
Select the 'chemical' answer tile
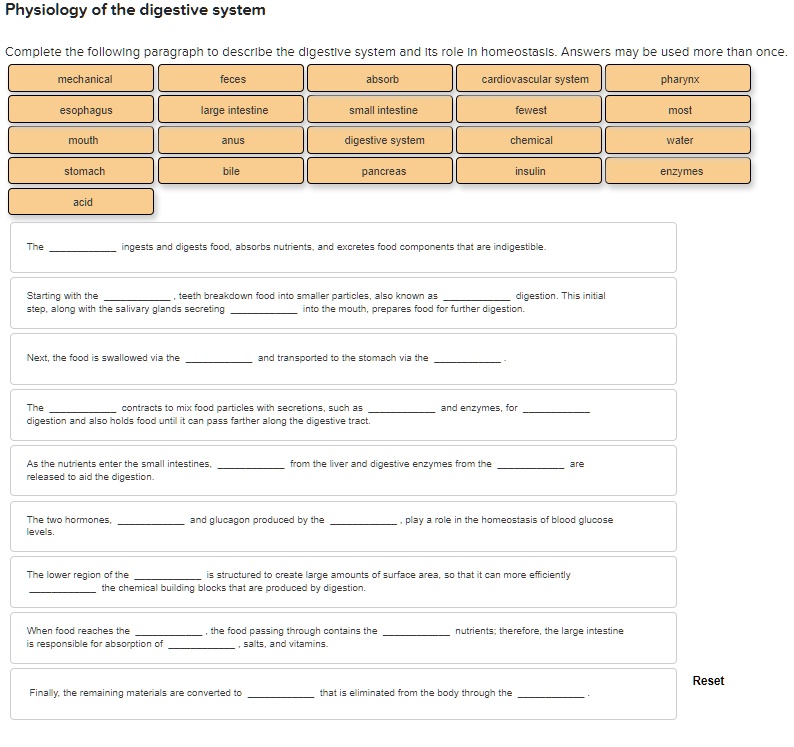(530, 141)
